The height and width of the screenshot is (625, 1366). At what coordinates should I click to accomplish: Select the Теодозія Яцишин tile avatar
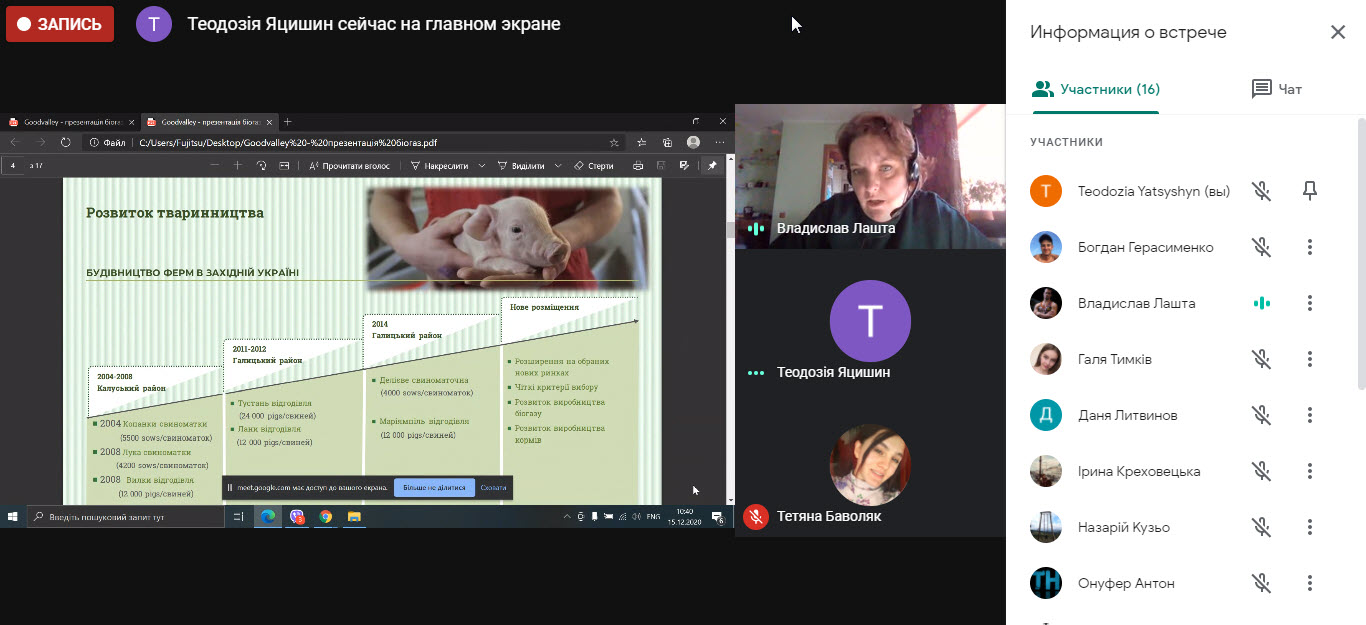[x=870, y=321]
